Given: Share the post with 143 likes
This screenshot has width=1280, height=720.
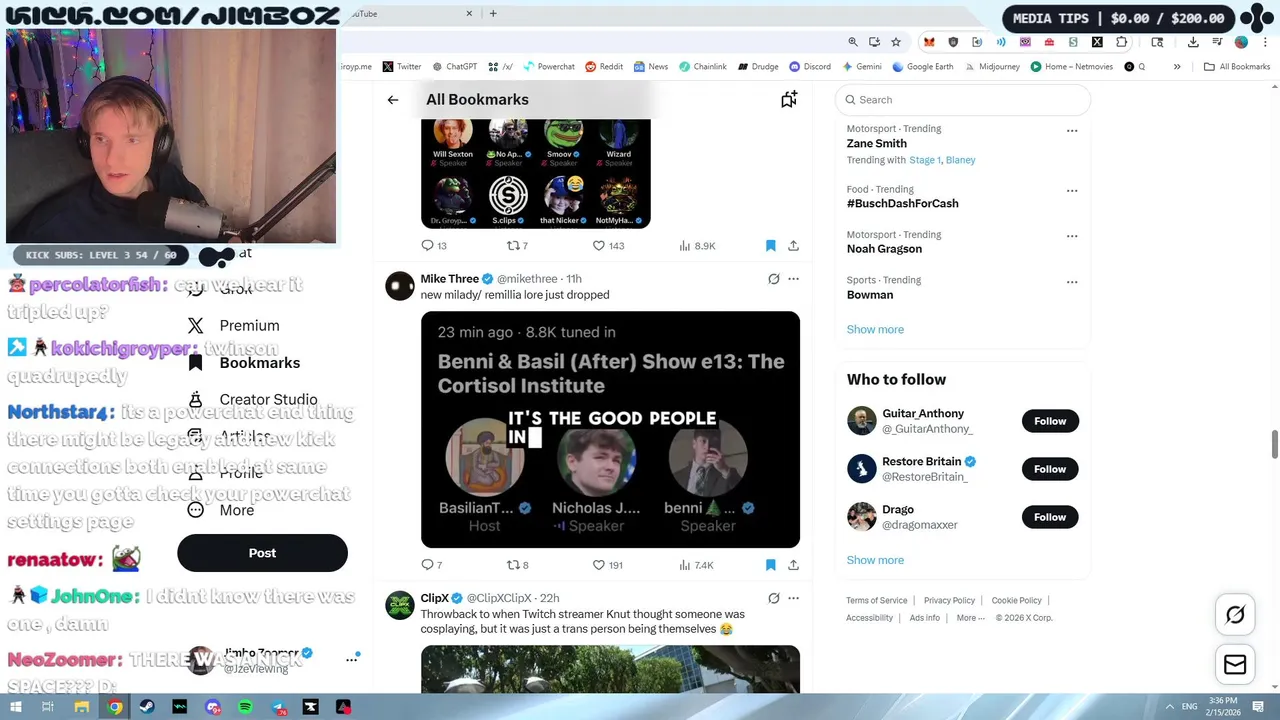Looking at the screenshot, I should (793, 246).
